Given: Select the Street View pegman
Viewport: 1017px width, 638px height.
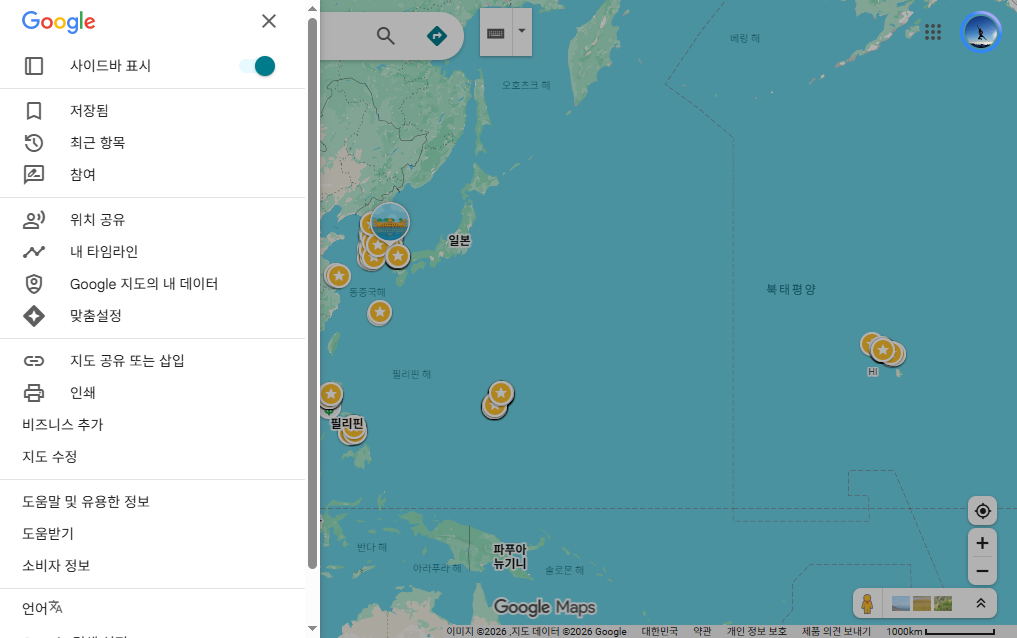Looking at the screenshot, I should coord(867,604).
